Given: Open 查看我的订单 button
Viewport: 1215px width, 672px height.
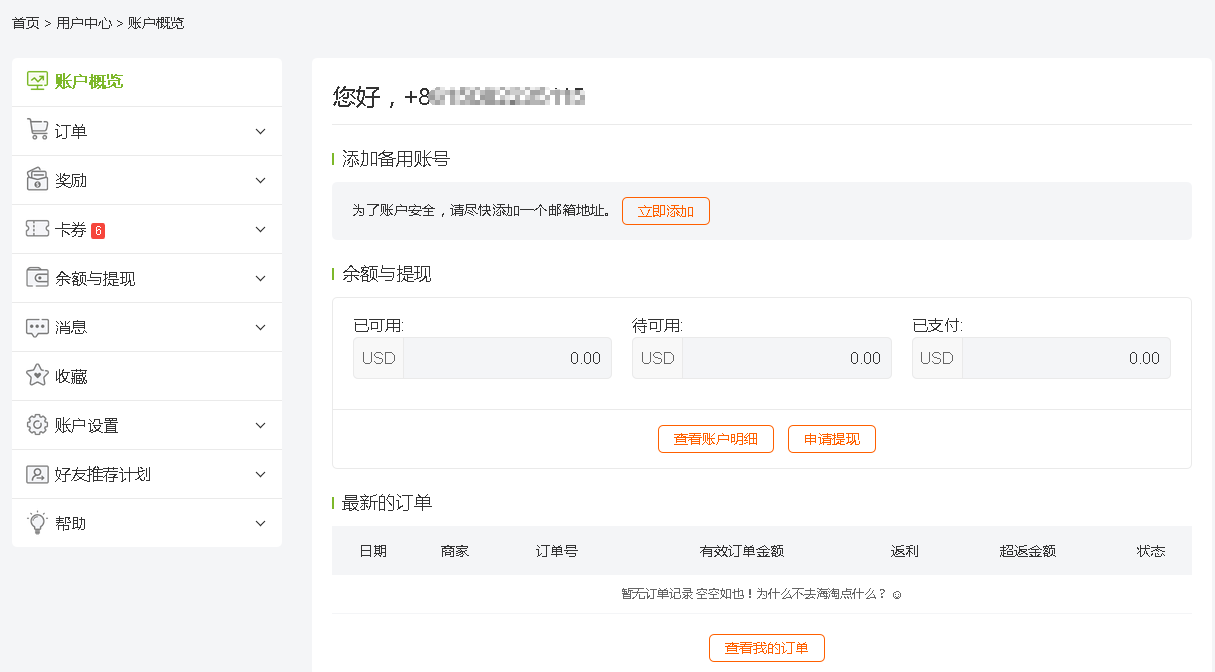Looking at the screenshot, I should 766,648.
